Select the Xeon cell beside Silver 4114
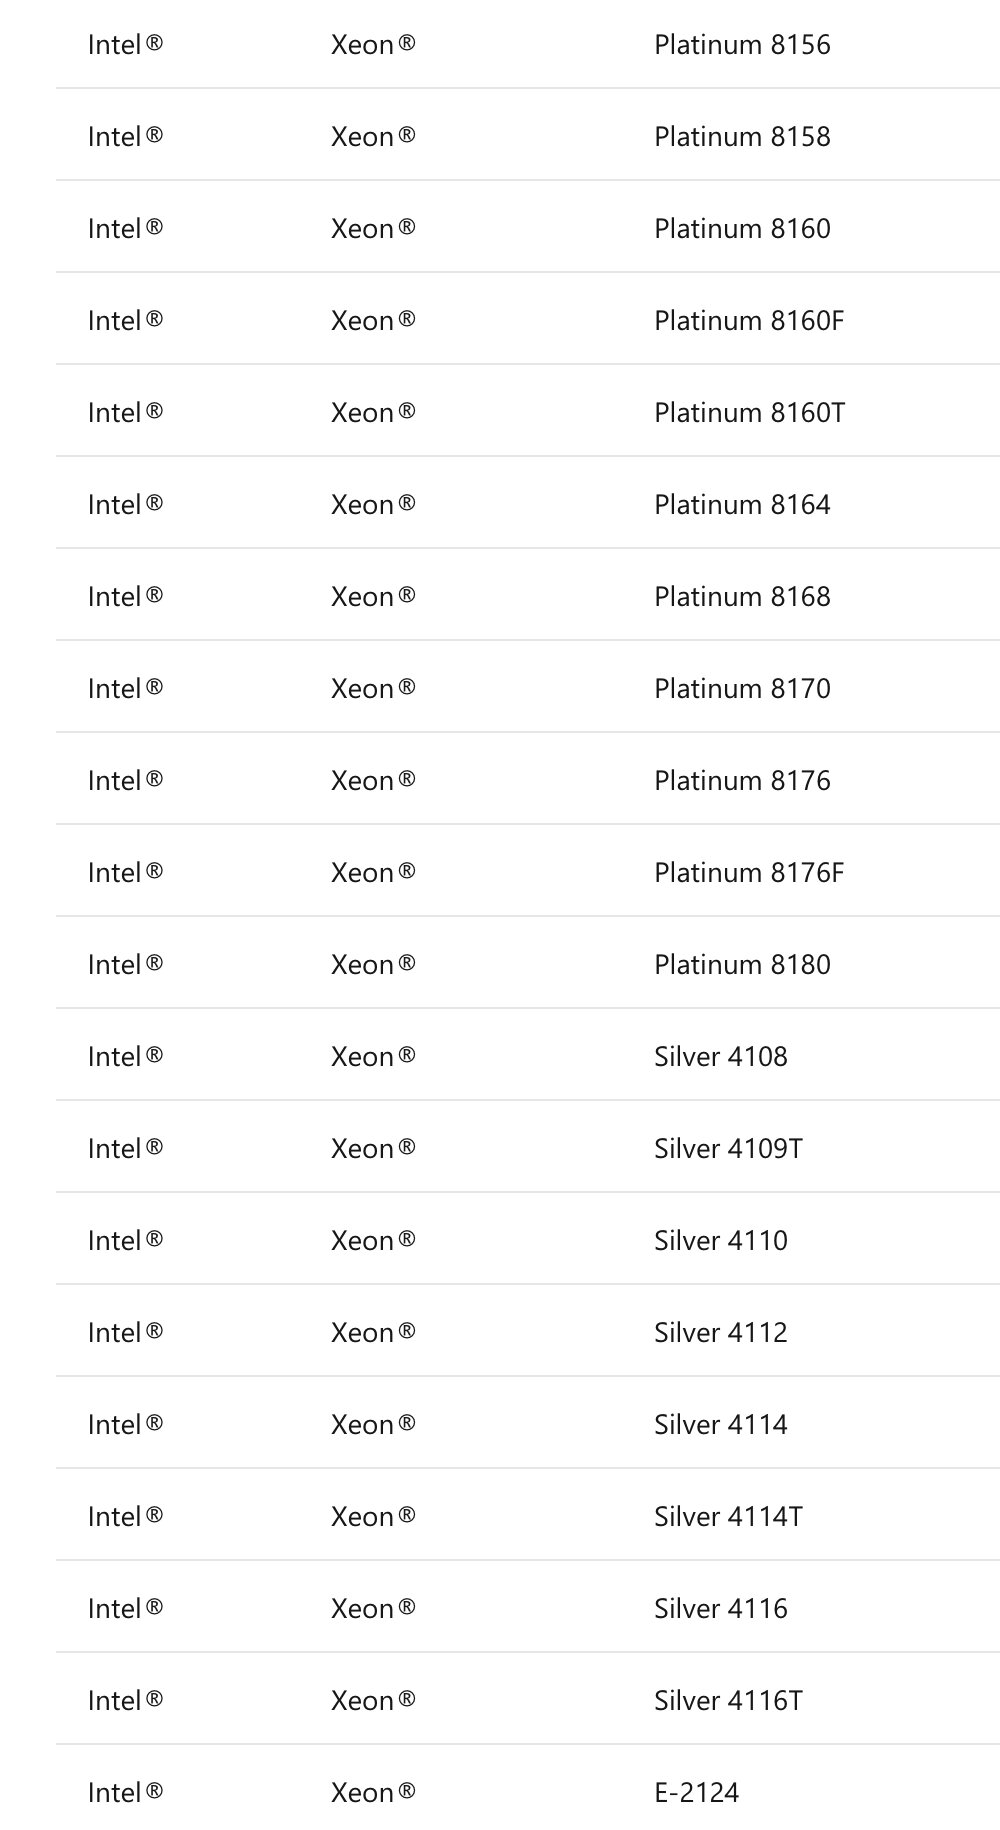This screenshot has height=1830, width=1000. (373, 1425)
